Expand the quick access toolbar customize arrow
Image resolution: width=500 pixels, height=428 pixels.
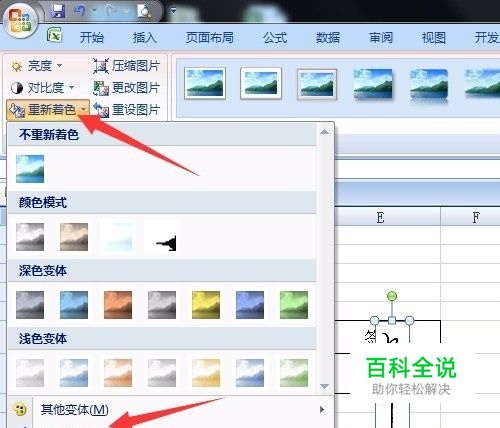click(173, 11)
